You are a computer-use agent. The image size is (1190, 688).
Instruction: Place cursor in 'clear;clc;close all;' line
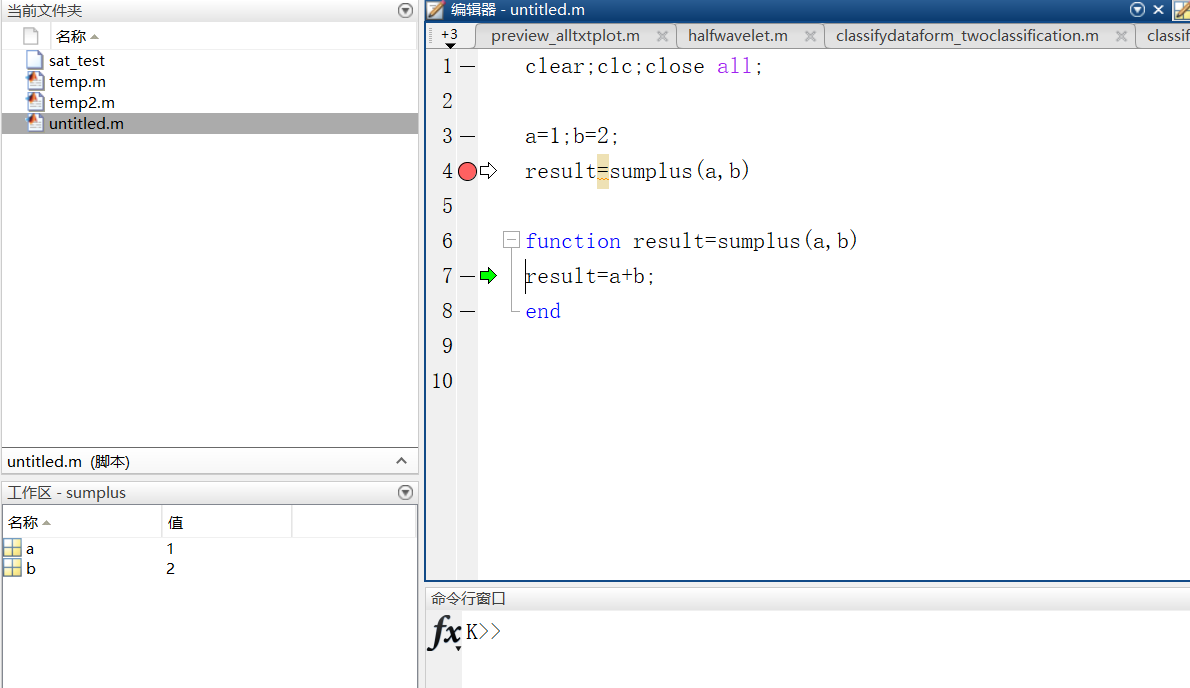(644, 67)
